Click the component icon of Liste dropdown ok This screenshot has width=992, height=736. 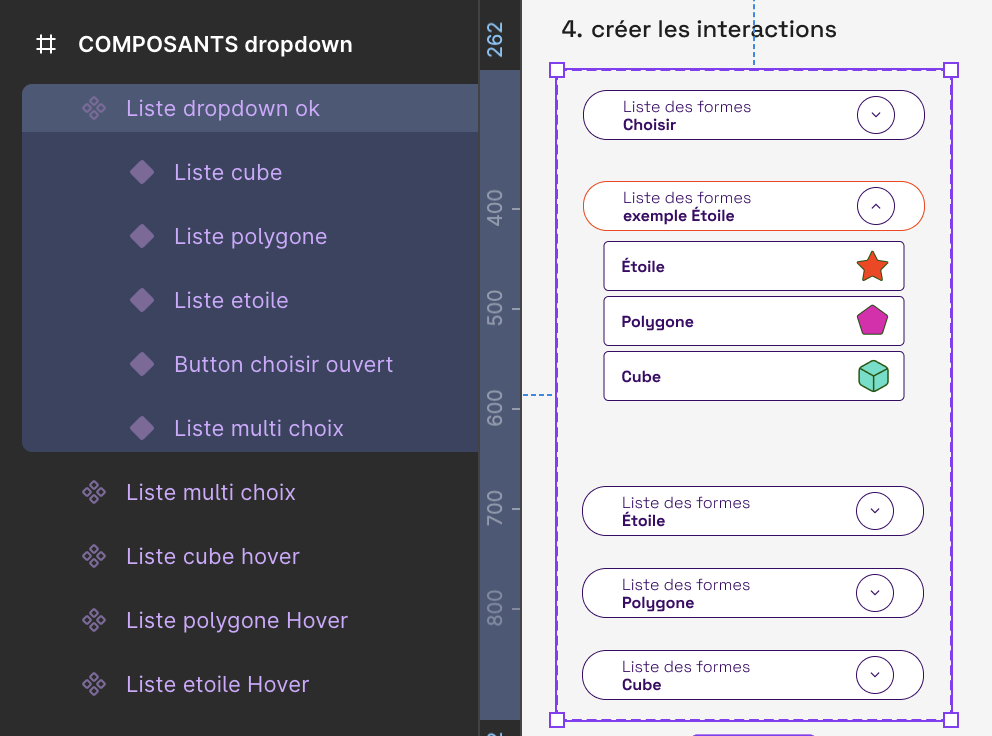click(x=94, y=108)
